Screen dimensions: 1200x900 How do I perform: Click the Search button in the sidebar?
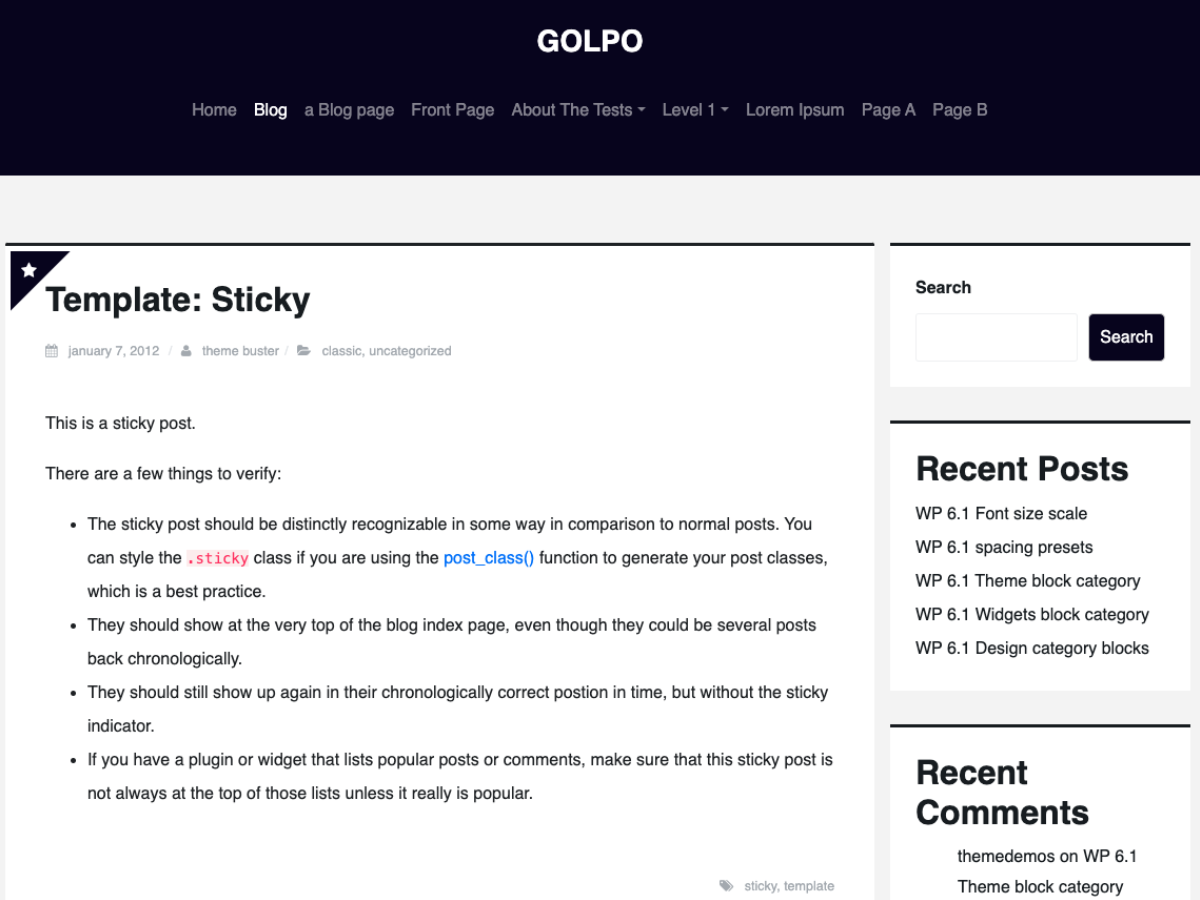[x=1126, y=337]
